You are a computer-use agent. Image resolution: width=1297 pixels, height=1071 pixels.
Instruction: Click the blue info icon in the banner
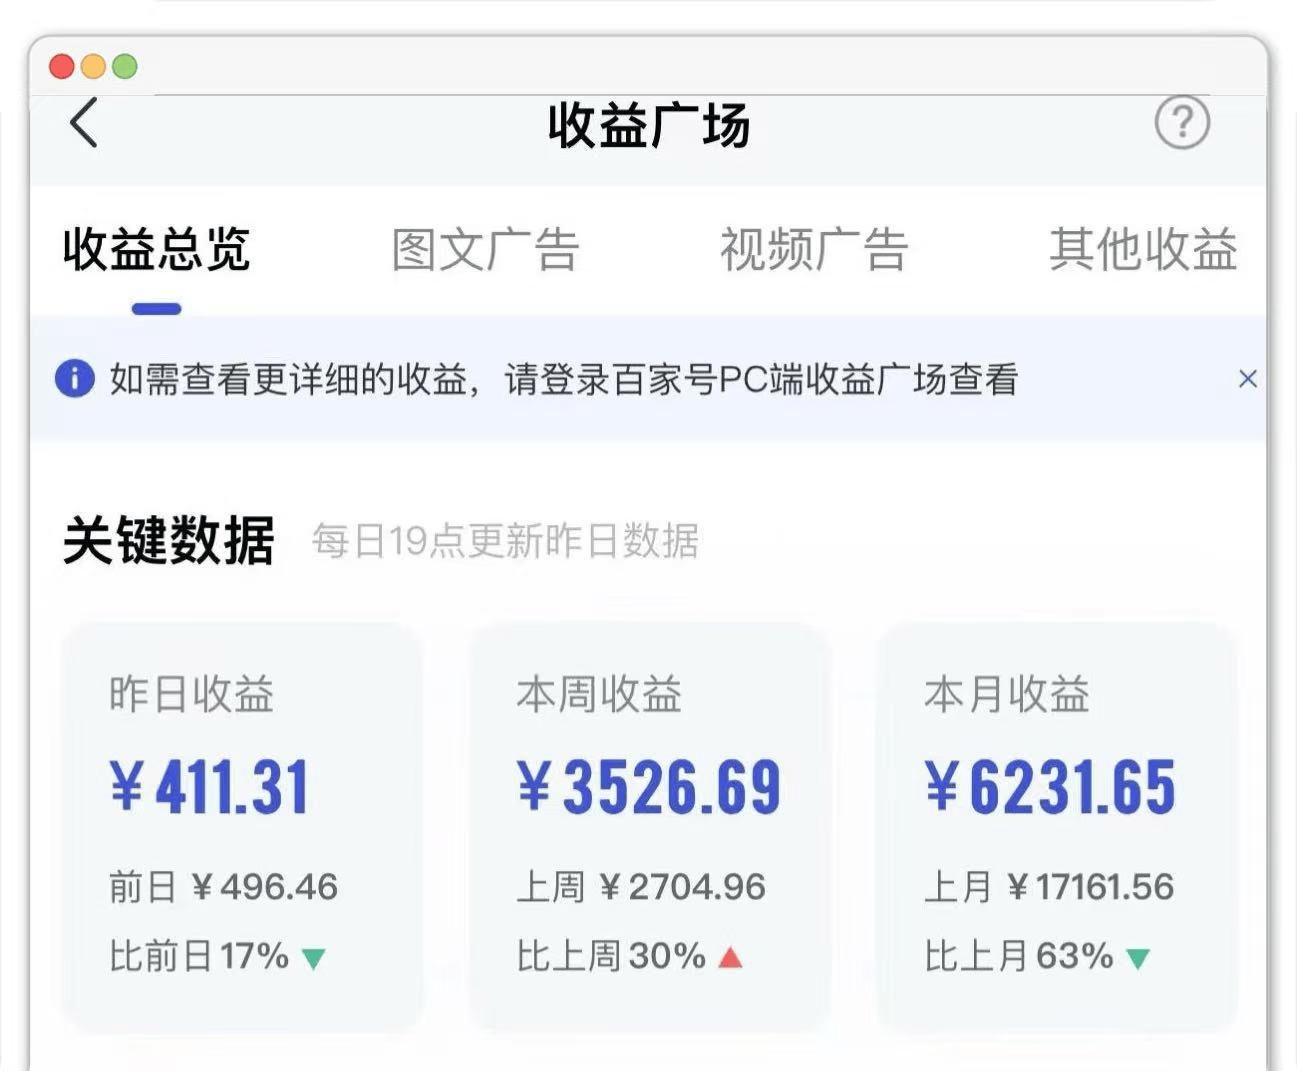(74, 379)
